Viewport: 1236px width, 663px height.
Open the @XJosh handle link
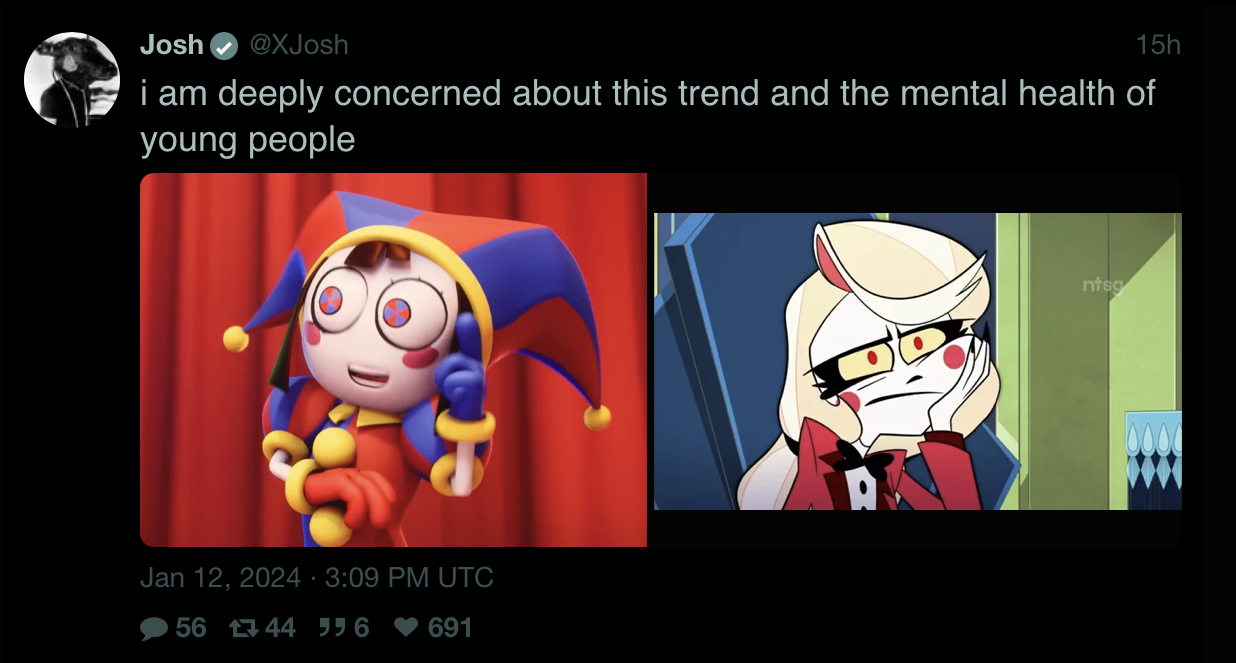coord(297,45)
